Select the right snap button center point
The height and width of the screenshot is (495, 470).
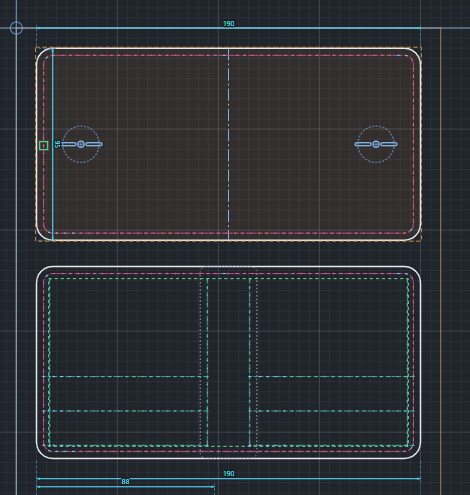coord(376,144)
